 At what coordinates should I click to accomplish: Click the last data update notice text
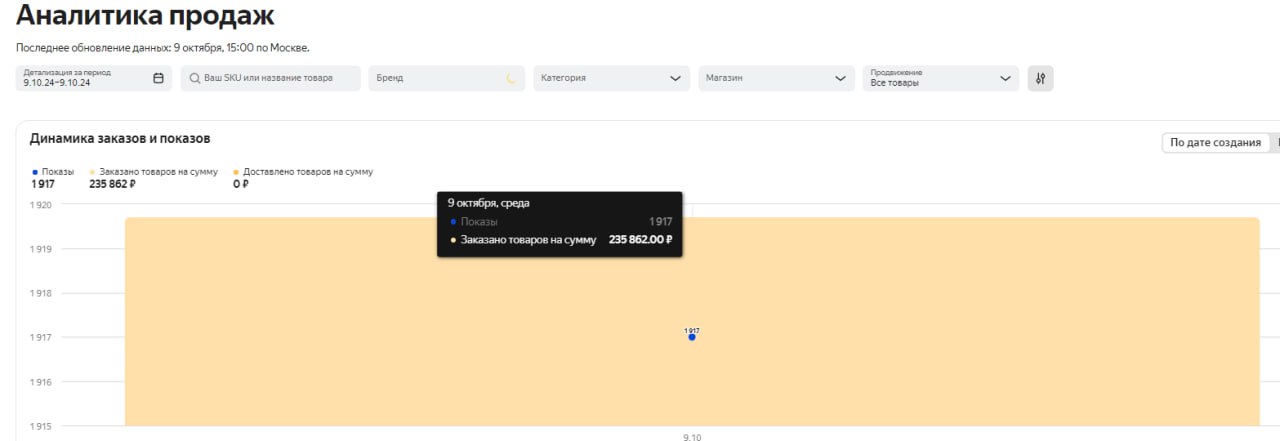click(163, 47)
